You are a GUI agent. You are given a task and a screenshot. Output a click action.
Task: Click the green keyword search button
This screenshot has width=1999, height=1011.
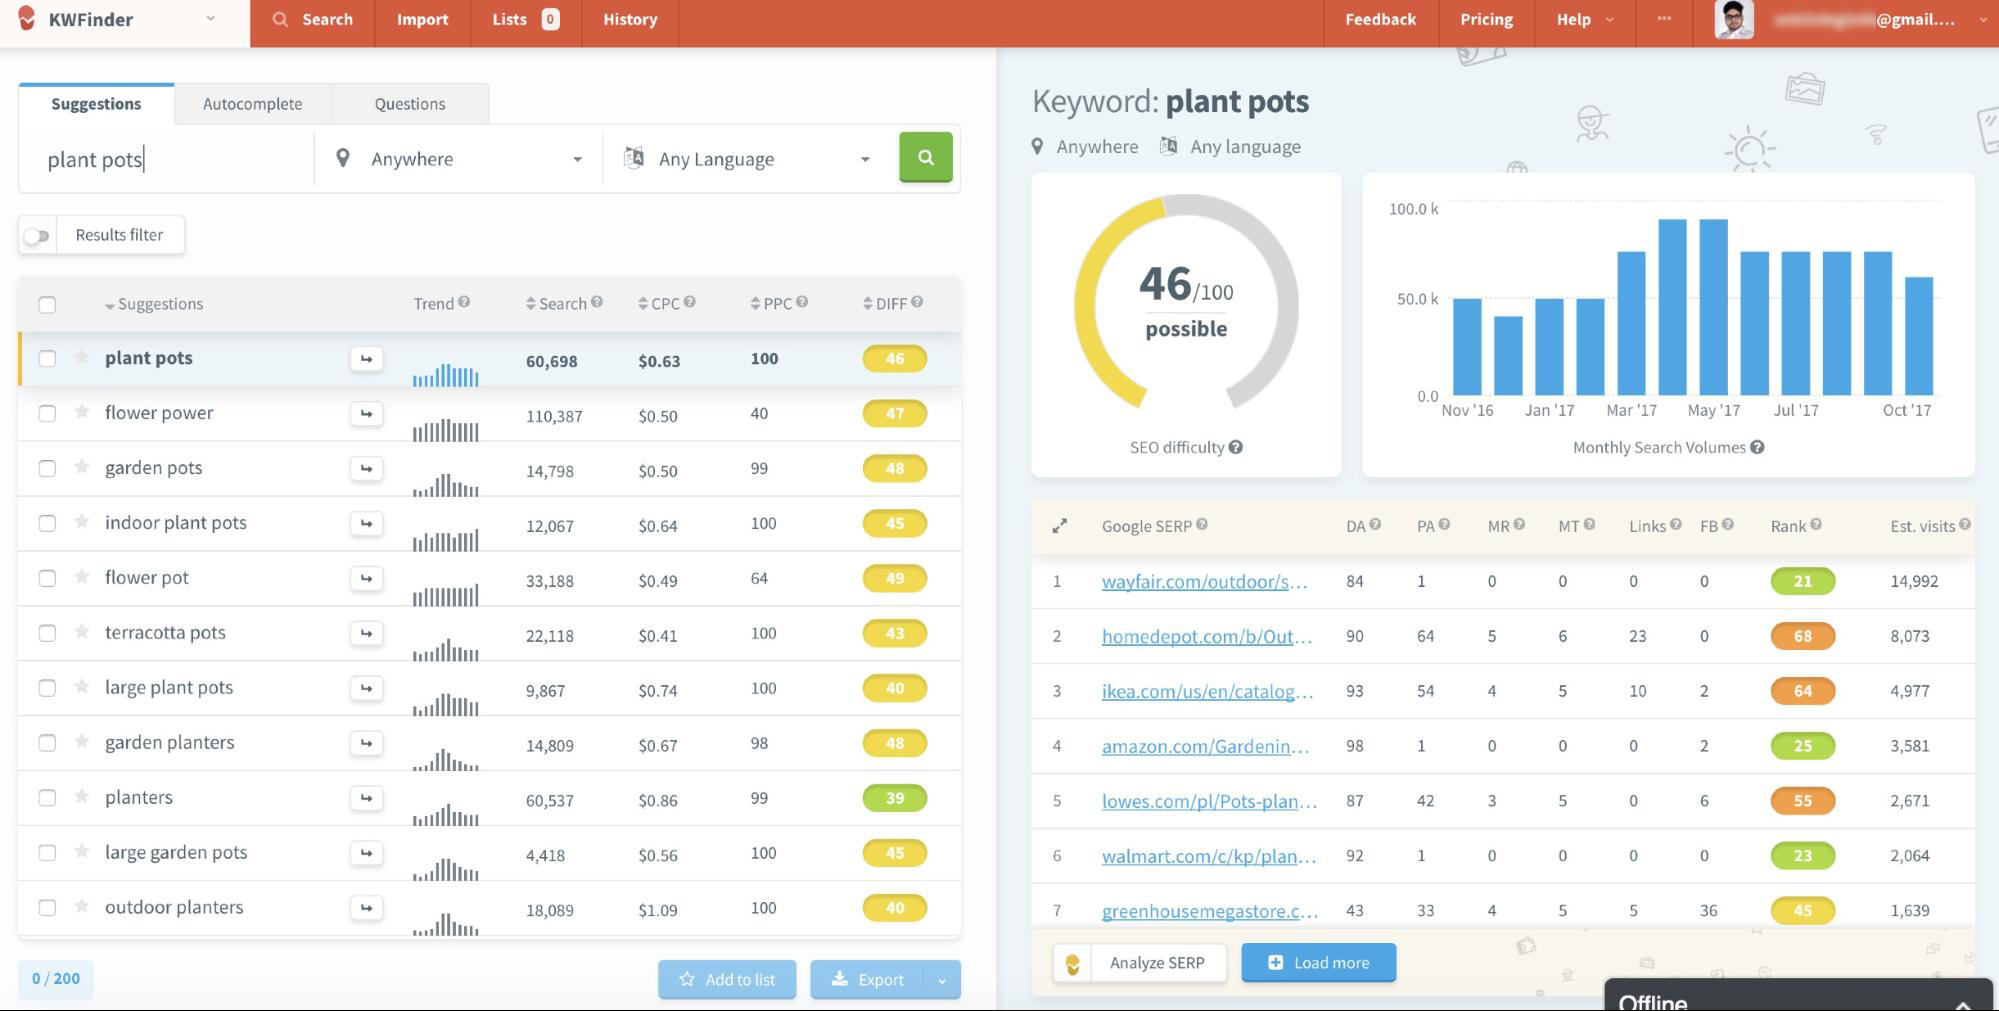click(924, 157)
